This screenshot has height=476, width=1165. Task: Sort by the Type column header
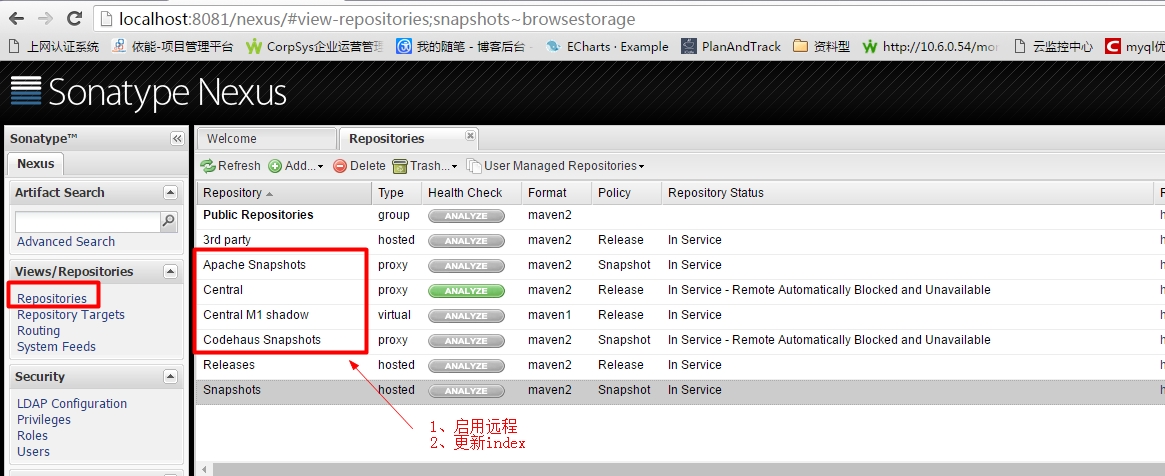(x=397, y=193)
